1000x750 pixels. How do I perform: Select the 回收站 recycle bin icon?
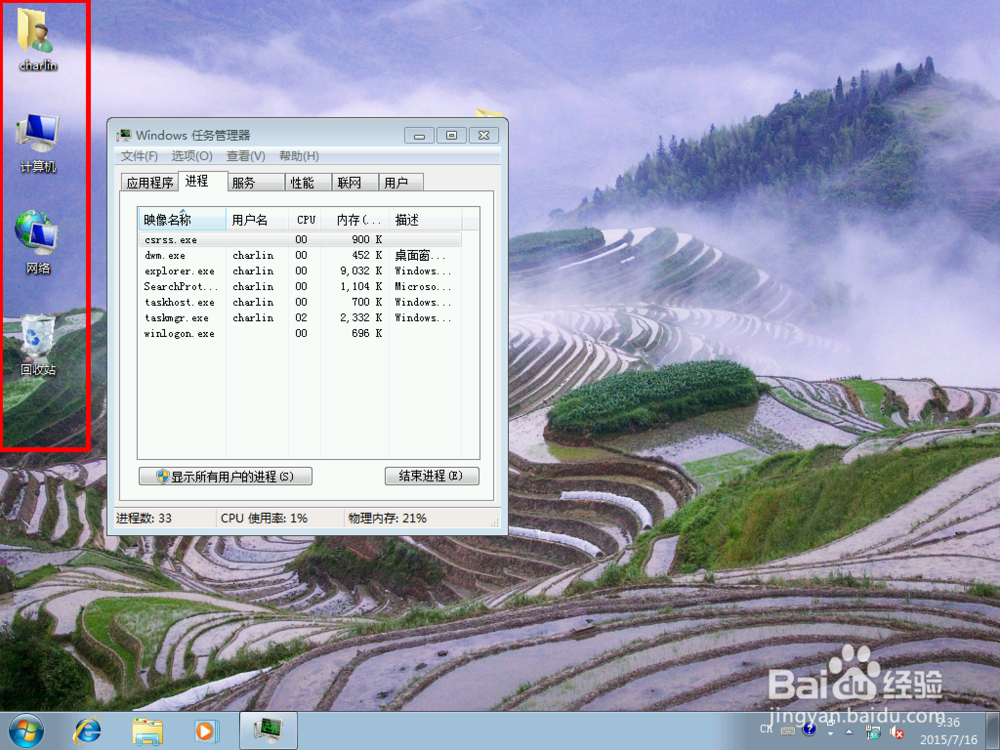(x=38, y=344)
